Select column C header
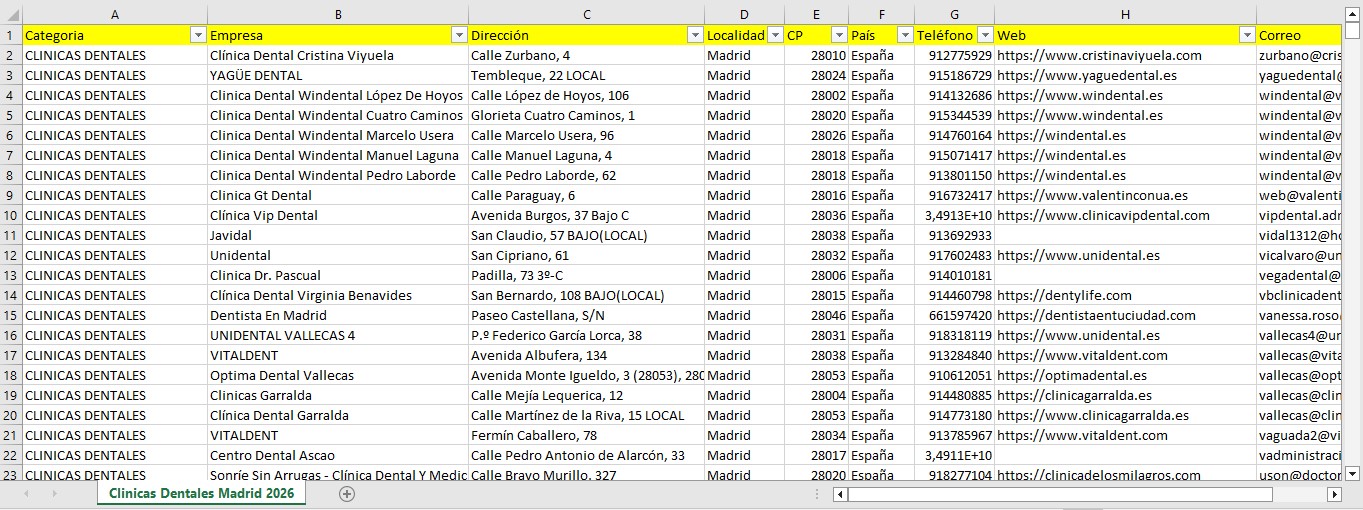 [586, 14]
